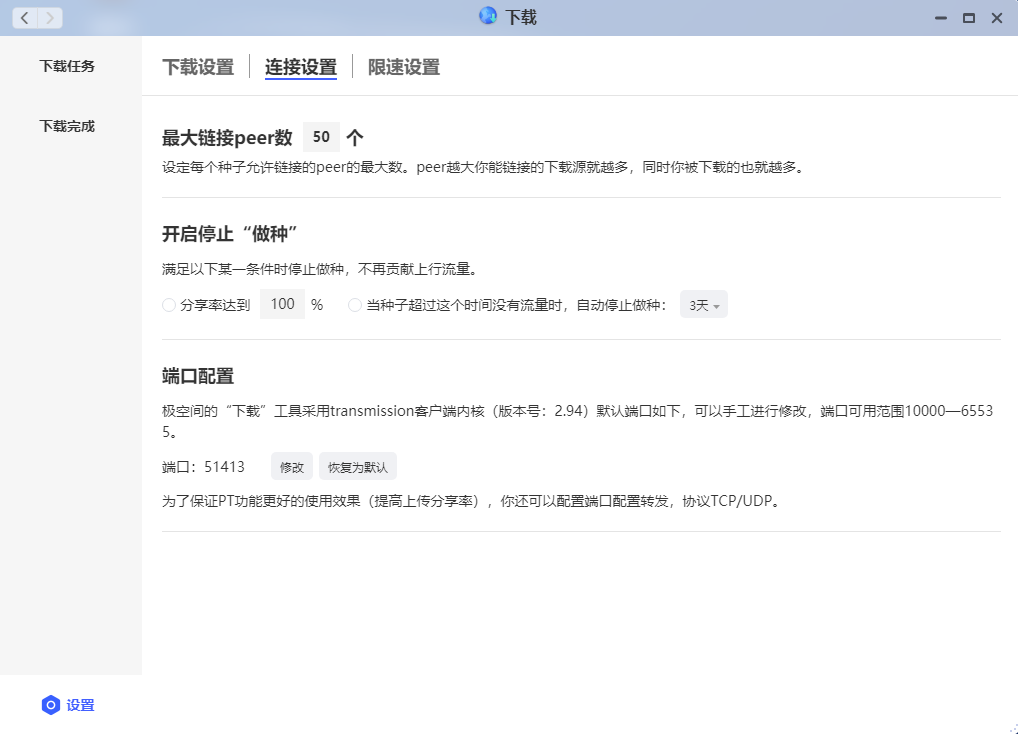Switch to the 限速设置 tab
The width and height of the screenshot is (1018, 734).
[404, 67]
